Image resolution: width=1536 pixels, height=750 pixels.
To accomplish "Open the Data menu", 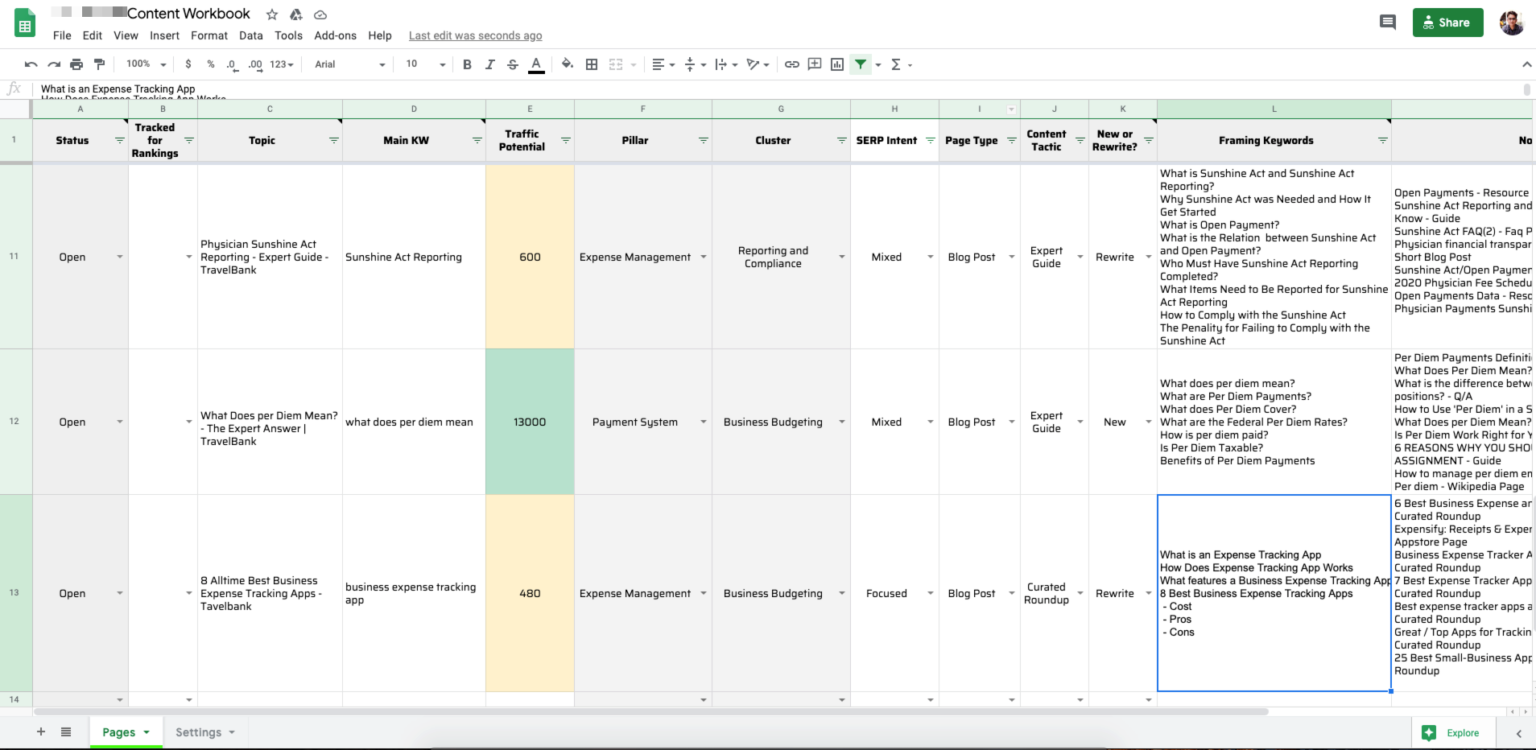I will point(251,35).
